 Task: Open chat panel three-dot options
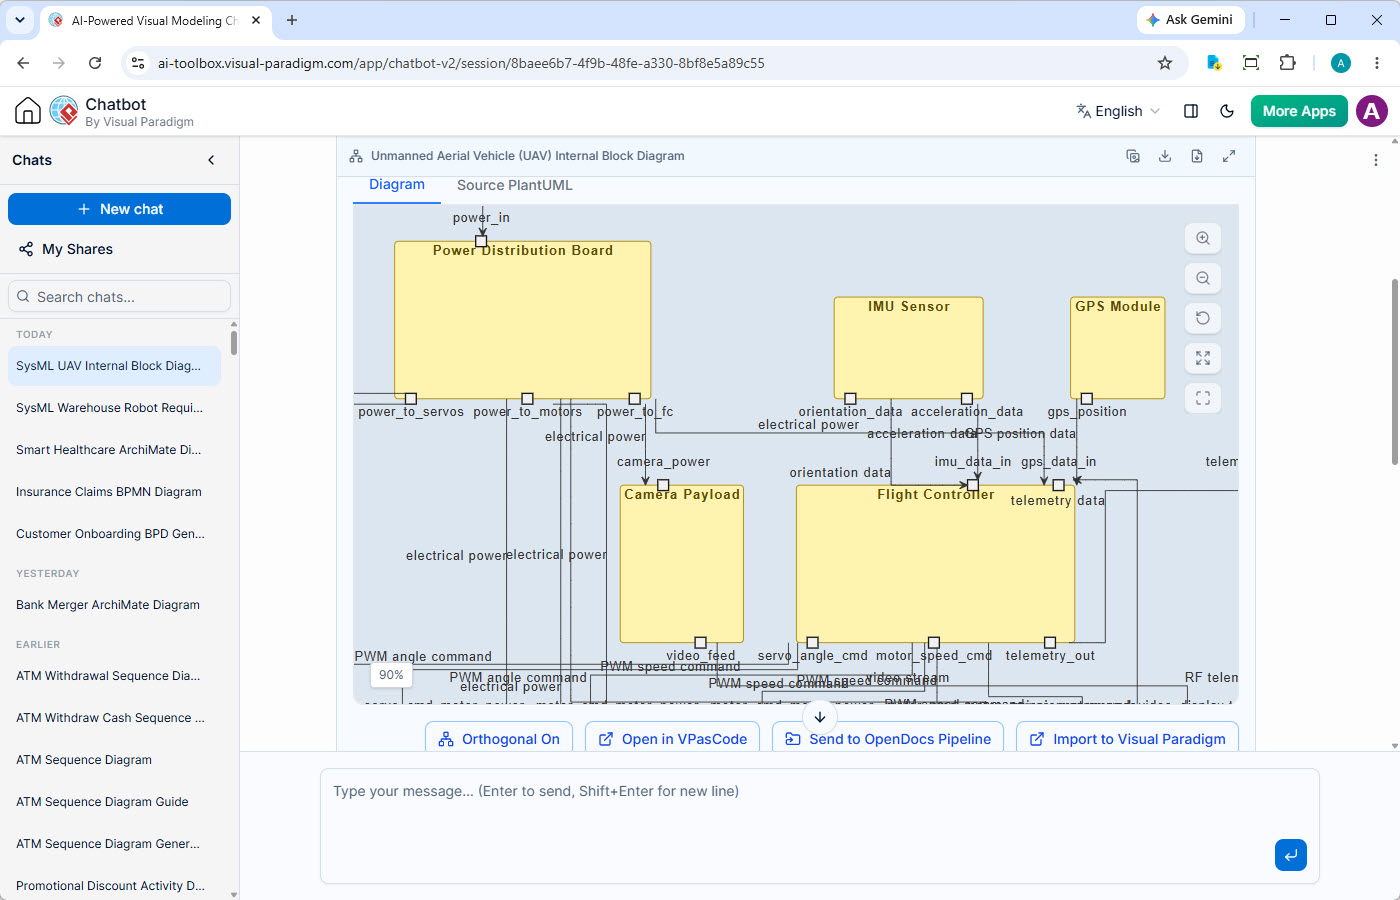[x=1376, y=160]
